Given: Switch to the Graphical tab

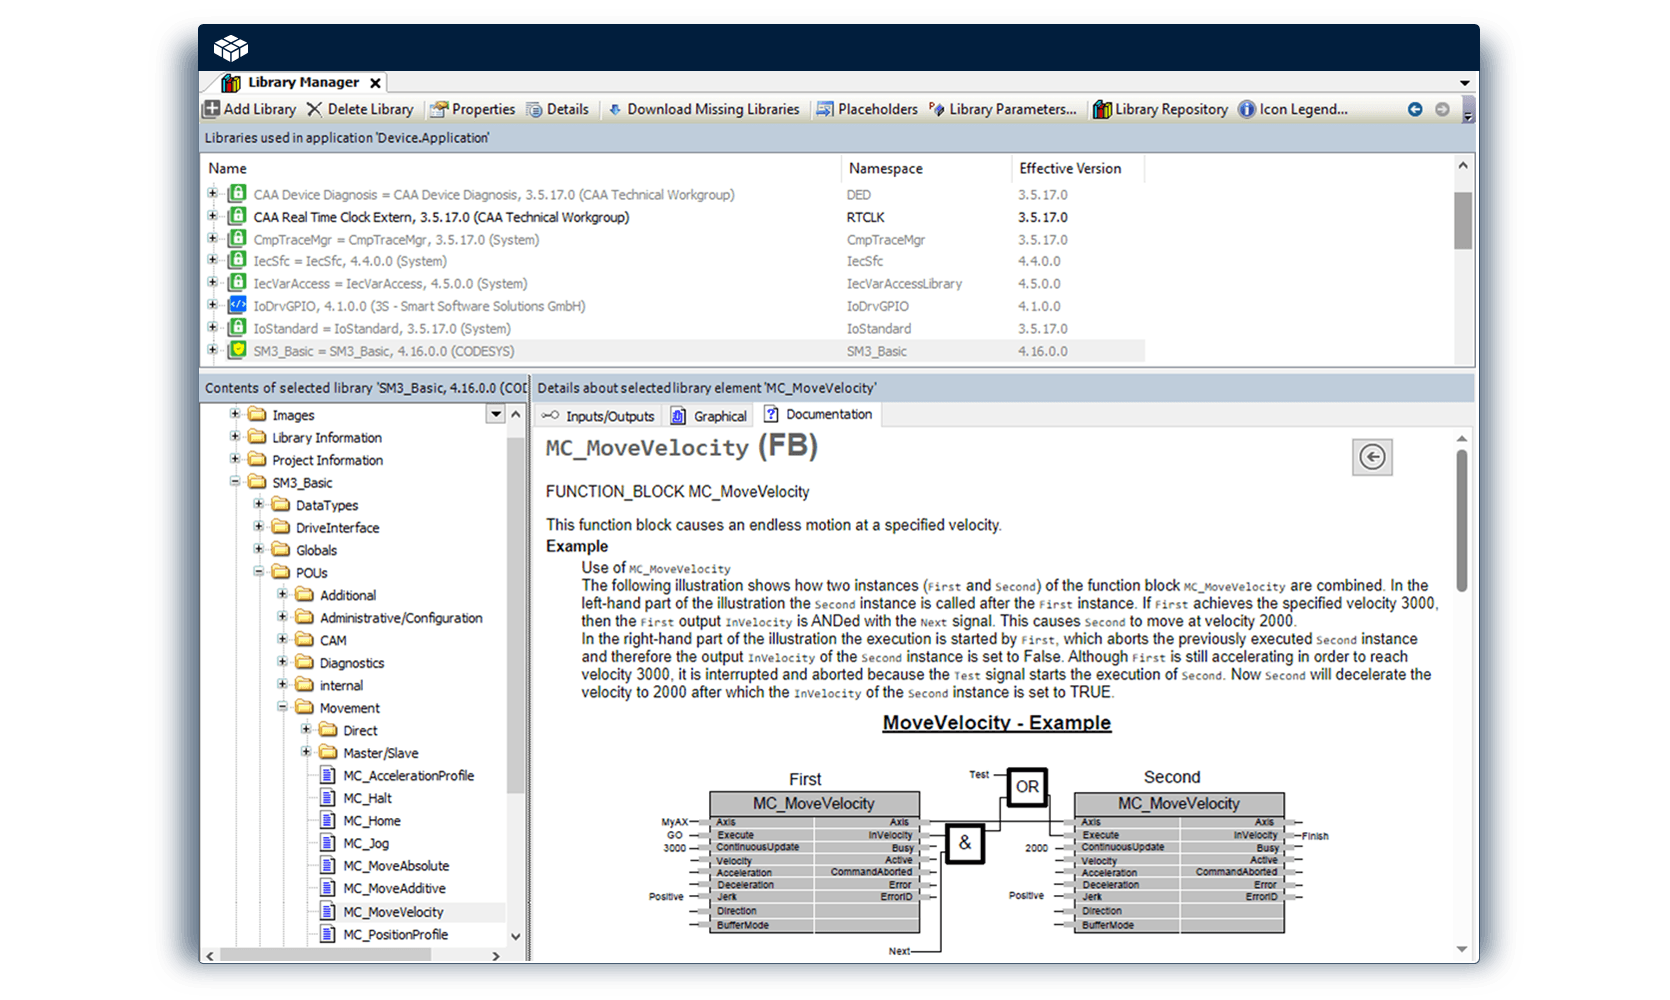Looking at the screenshot, I should [x=709, y=416].
